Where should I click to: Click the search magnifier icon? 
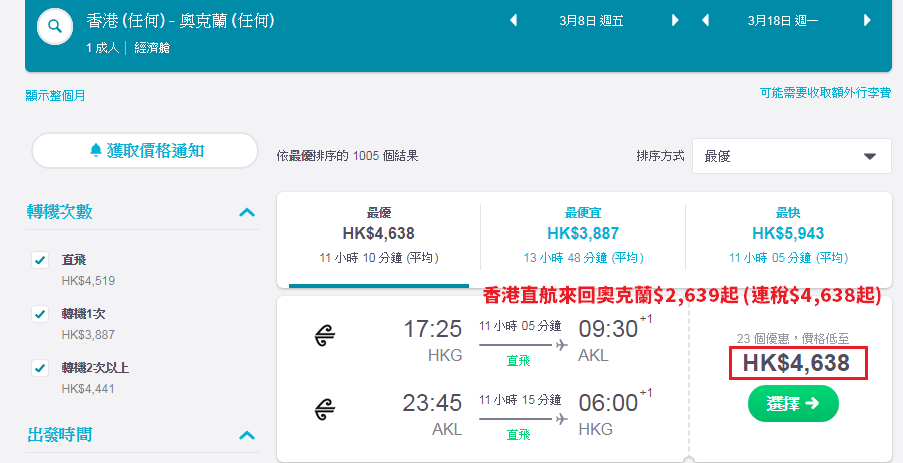[55, 26]
